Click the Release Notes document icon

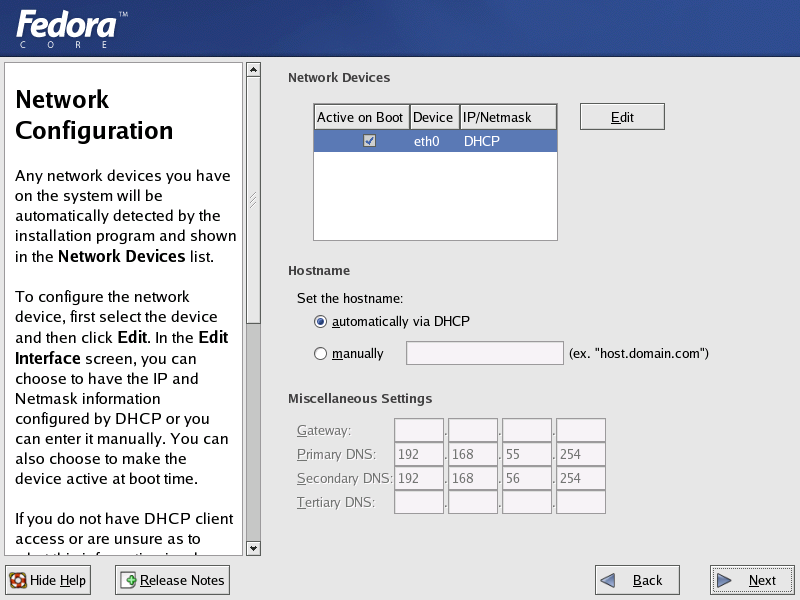tap(128, 580)
